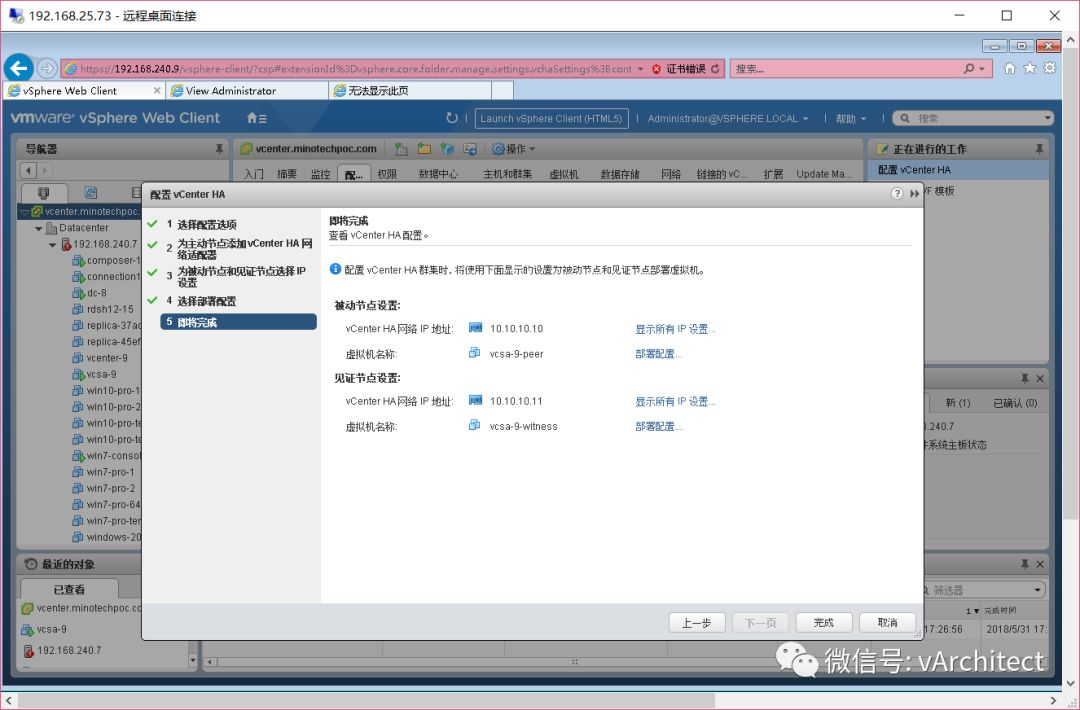This screenshot has width=1080, height=710.
Task: Open IE favorites star icon
Action: 1030,68
